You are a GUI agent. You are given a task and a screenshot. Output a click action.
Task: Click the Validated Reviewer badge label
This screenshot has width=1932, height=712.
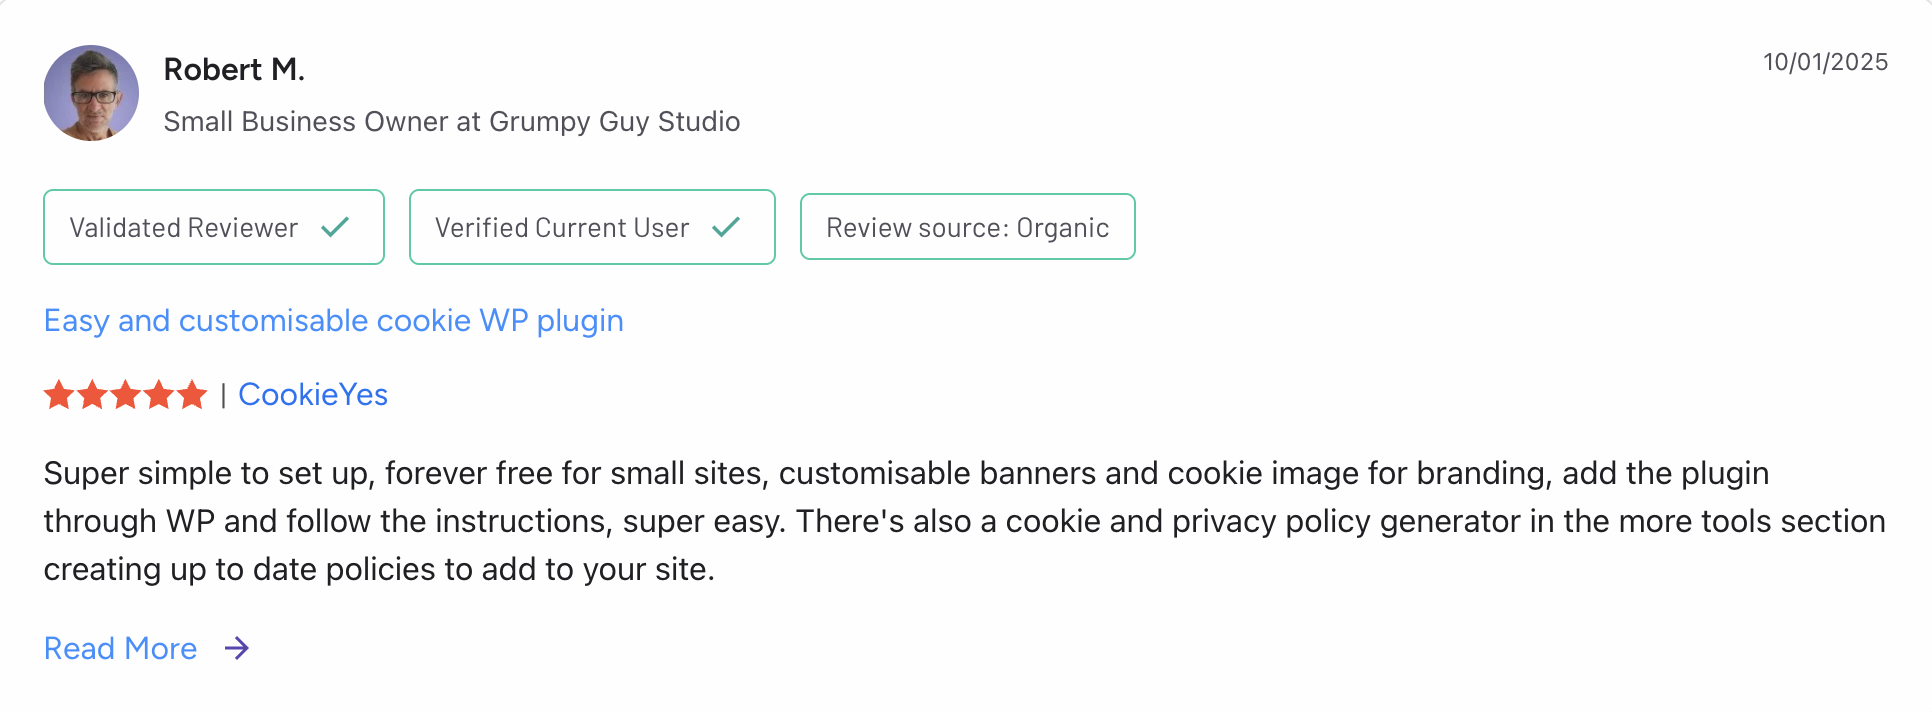184,228
